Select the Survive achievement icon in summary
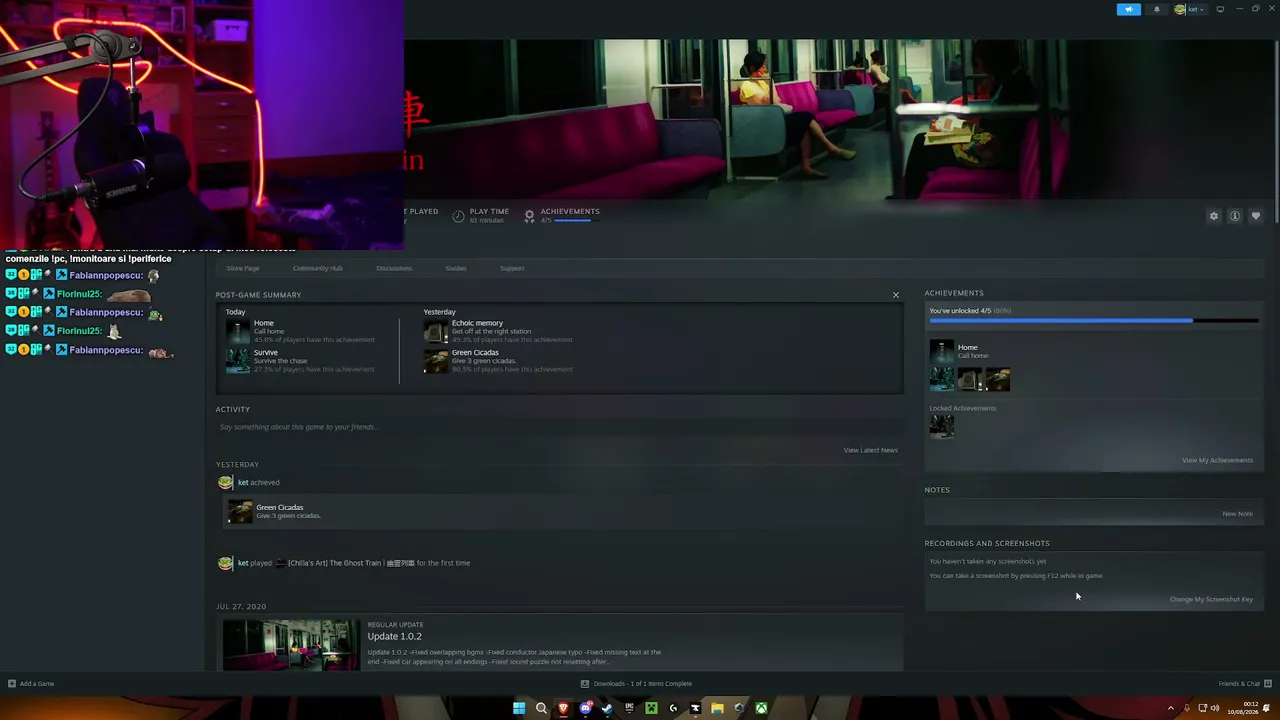The width and height of the screenshot is (1280, 720). click(x=238, y=360)
